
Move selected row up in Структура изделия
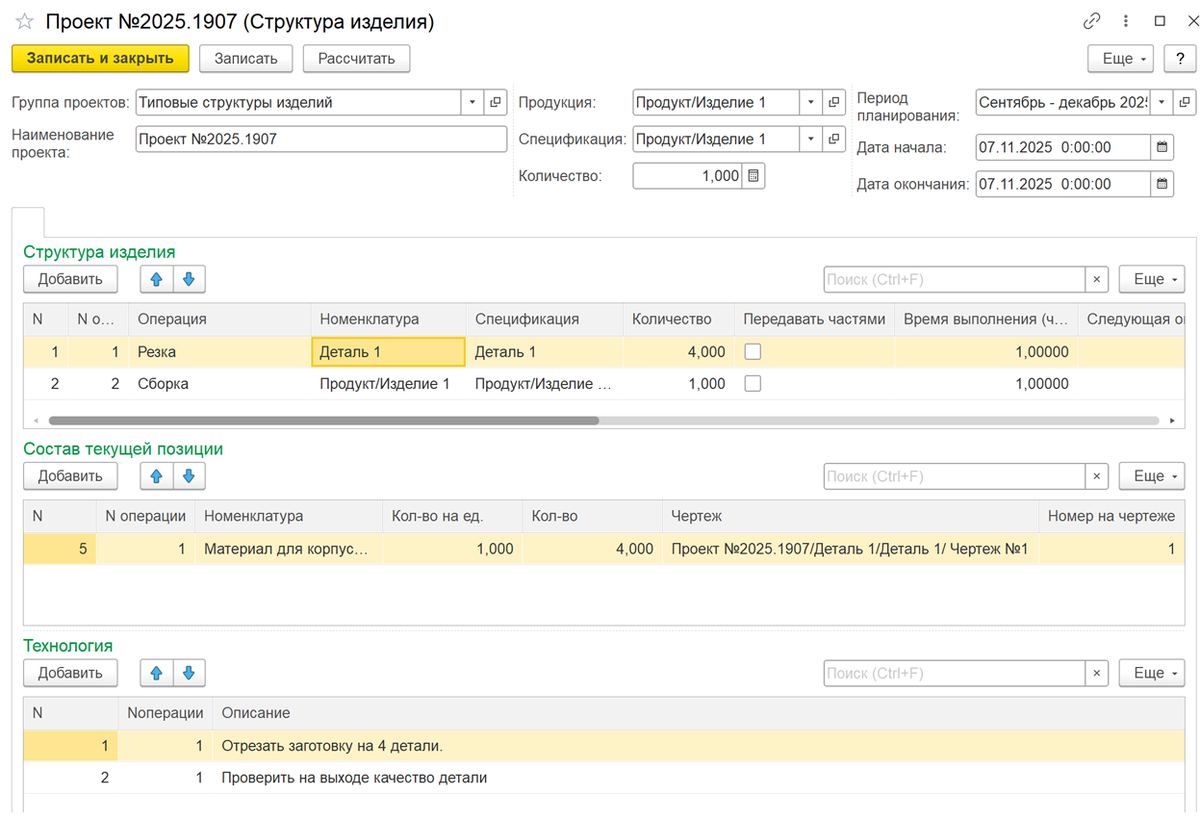click(156, 279)
